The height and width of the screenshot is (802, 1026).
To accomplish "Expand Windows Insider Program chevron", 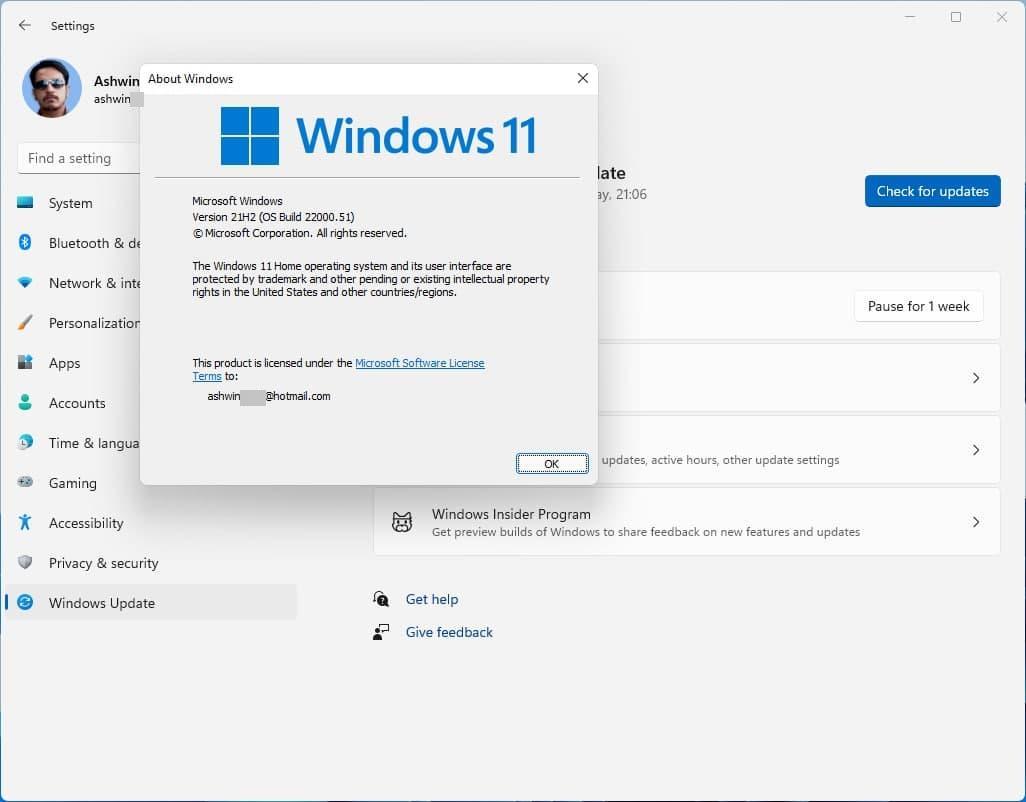I will [x=976, y=522].
